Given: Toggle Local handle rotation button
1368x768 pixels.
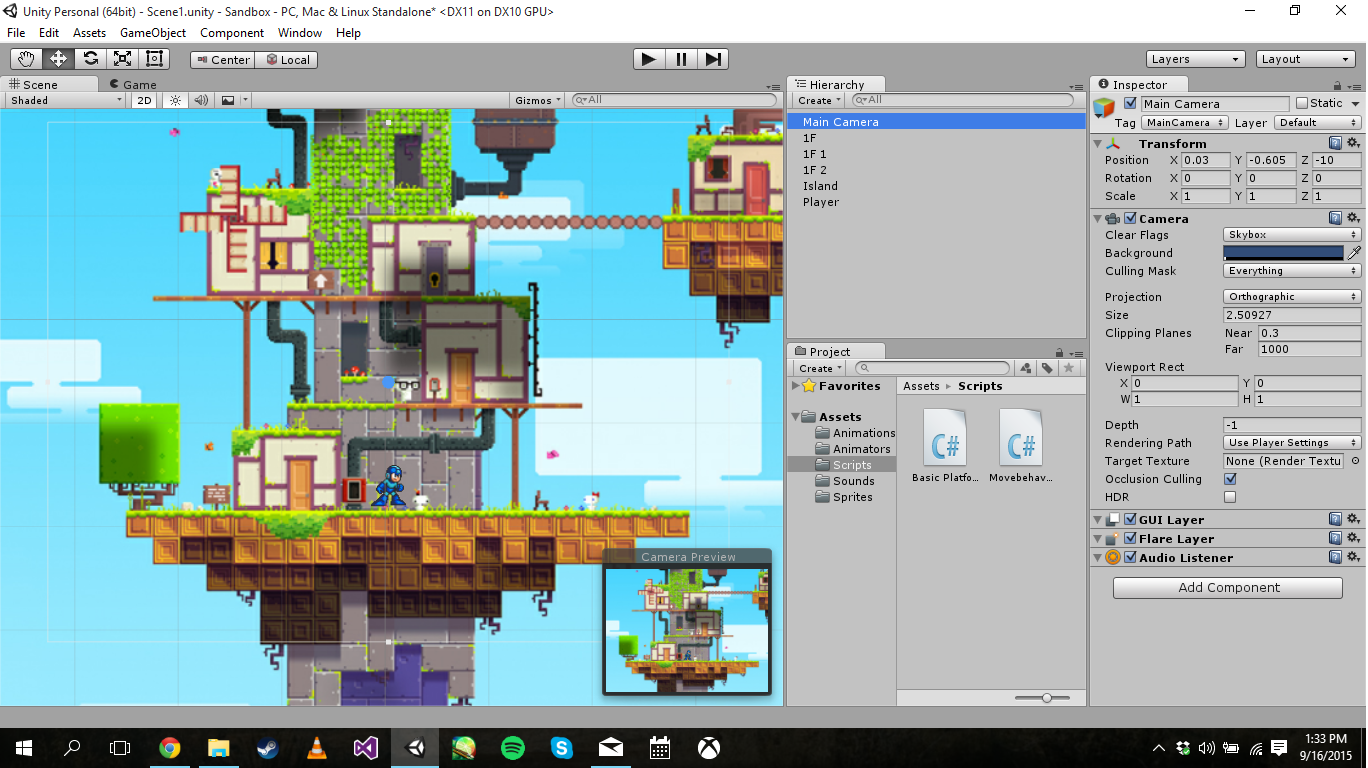Looking at the screenshot, I should coord(287,59).
